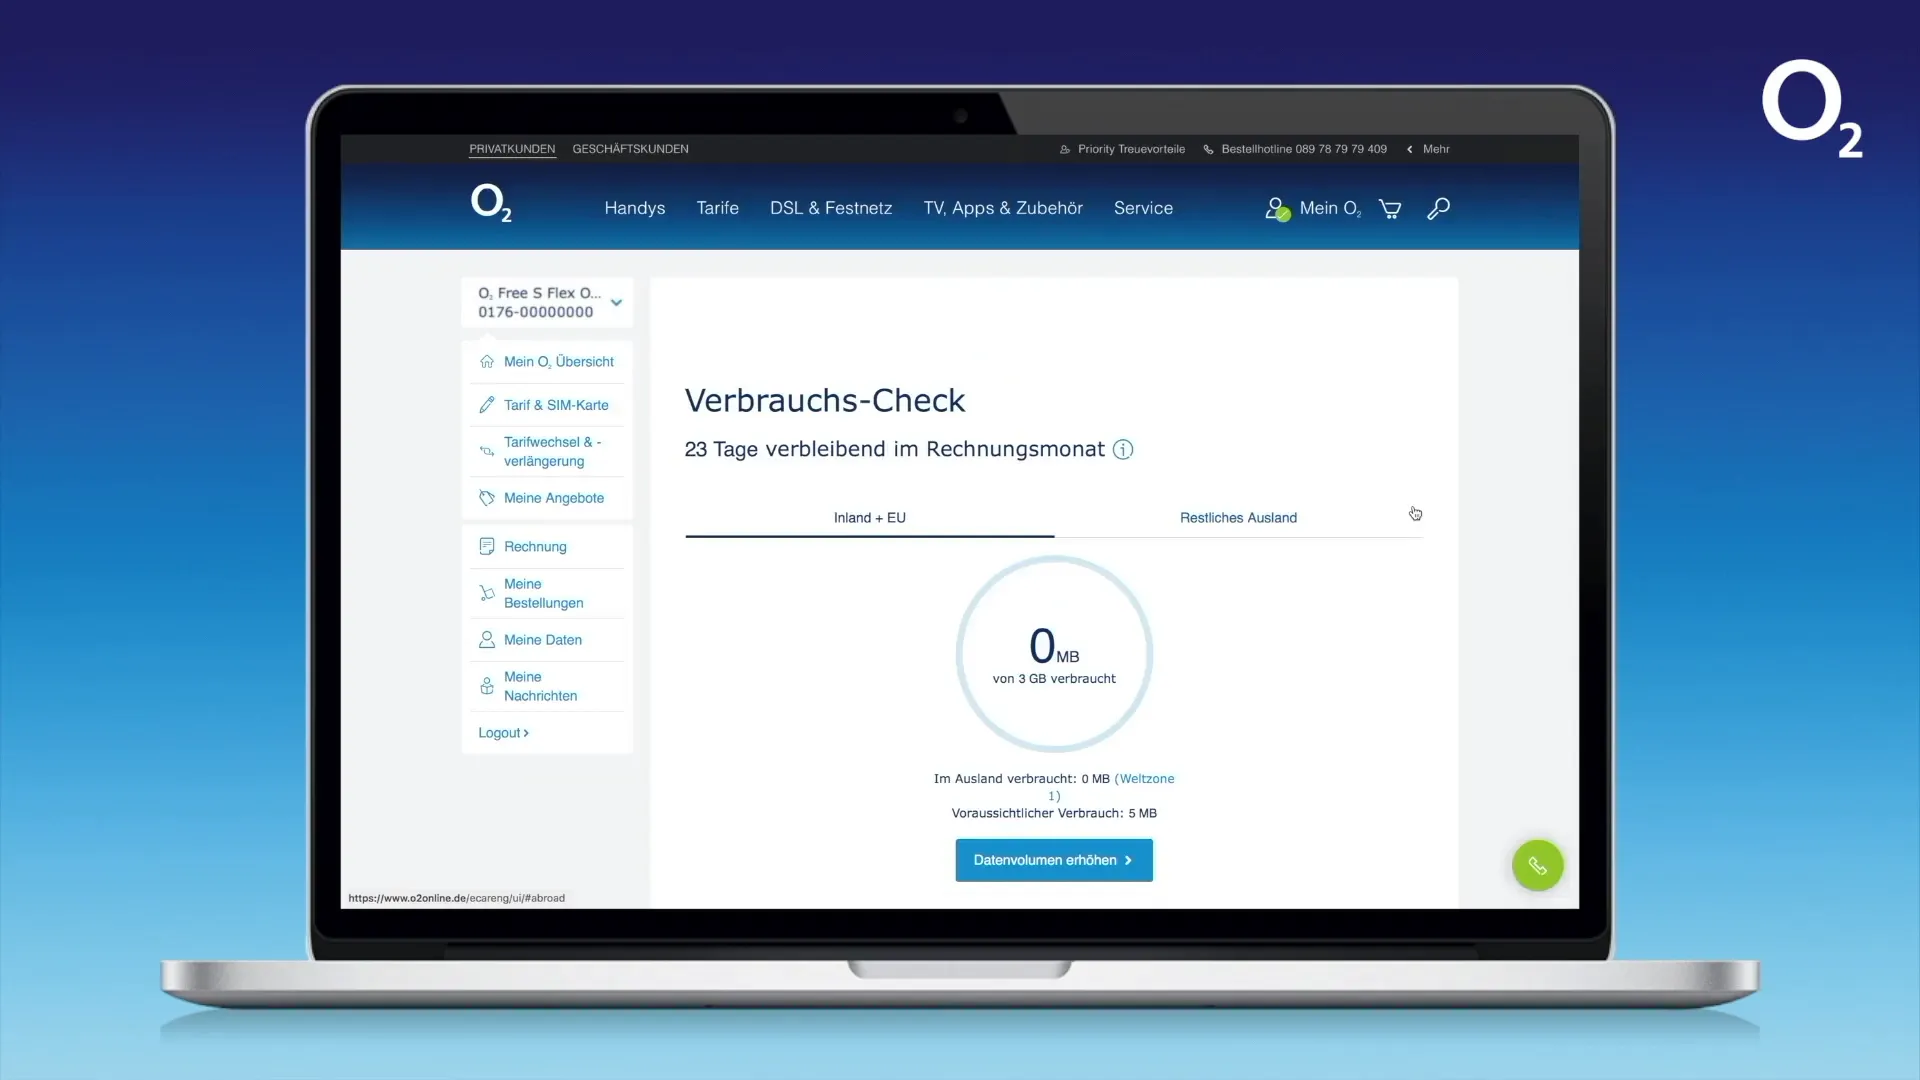Viewport: 1920px width, 1080px height.
Task: Click the Priority Treuevorteile link text
Action: [x=1131, y=149]
